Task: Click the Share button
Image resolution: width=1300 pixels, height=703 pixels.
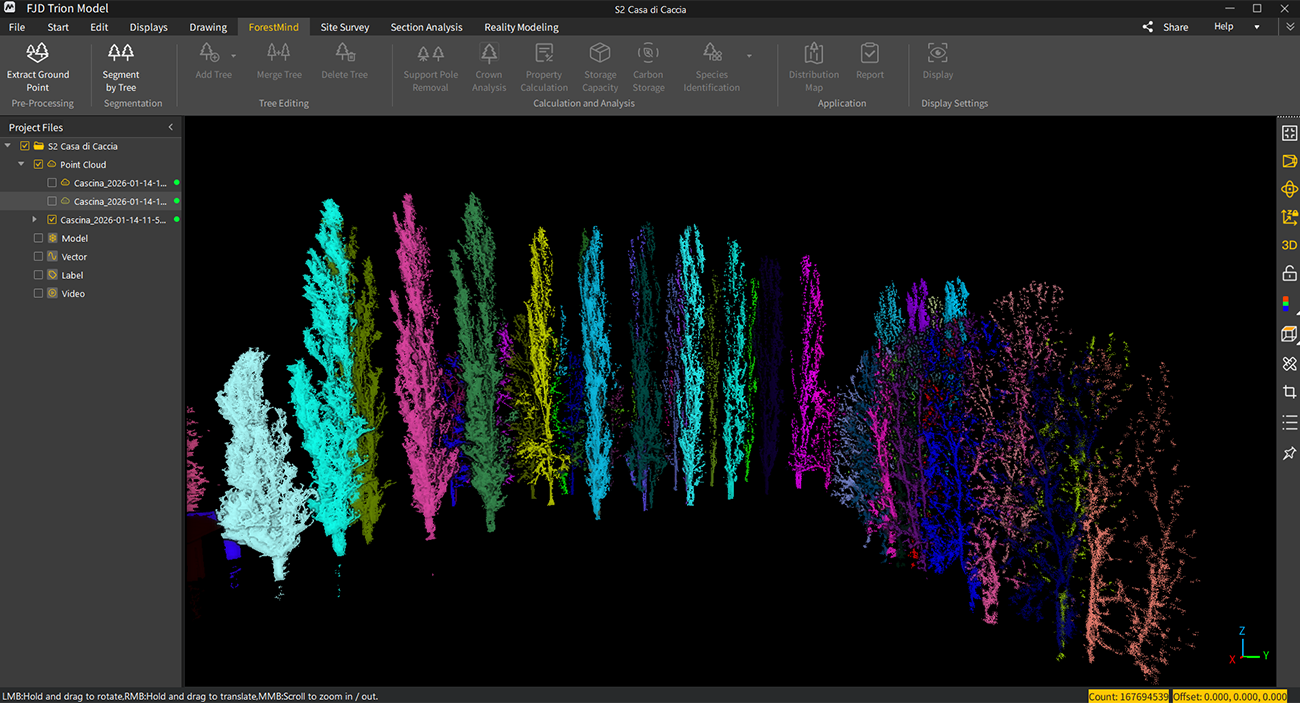Action: [1166, 27]
